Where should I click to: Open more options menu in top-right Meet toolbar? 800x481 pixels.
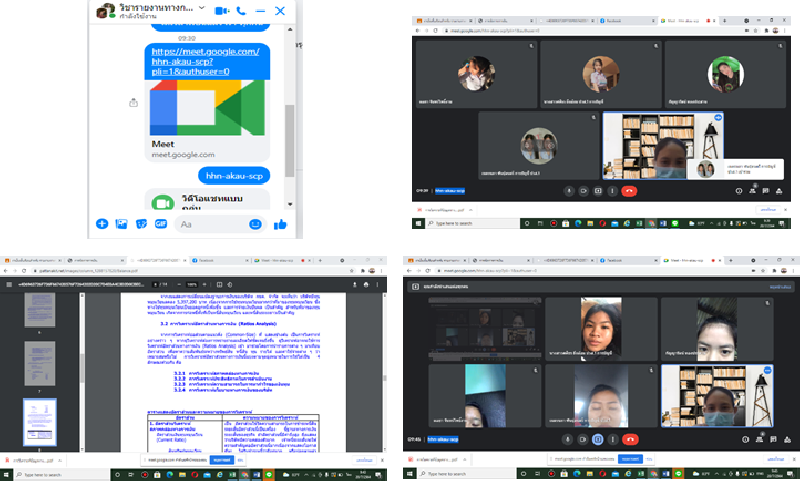614,190
